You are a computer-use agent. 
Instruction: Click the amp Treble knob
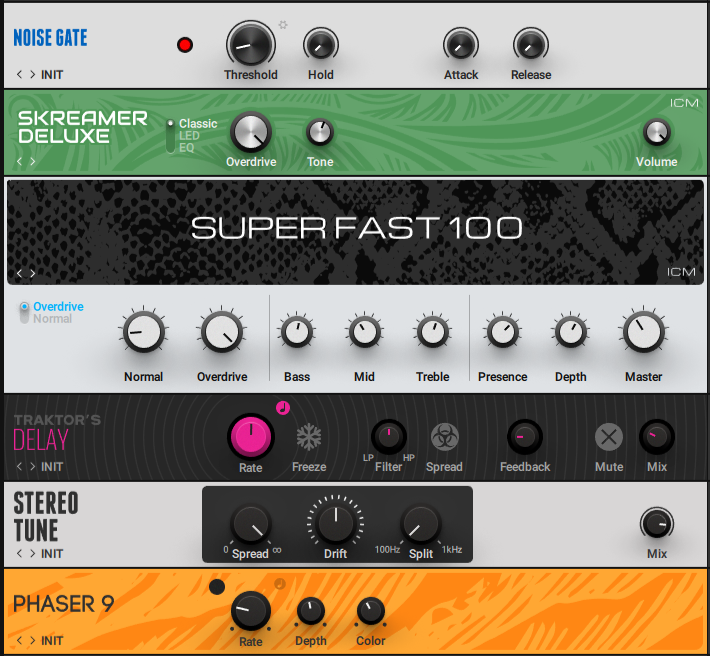(x=432, y=332)
